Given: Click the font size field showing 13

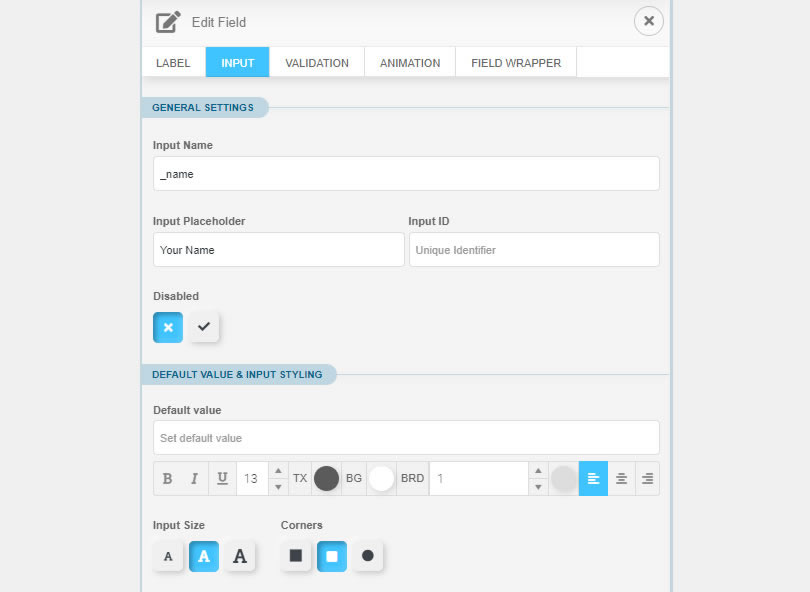Looking at the screenshot, I should pyautogui.click(x=252, y=478).
